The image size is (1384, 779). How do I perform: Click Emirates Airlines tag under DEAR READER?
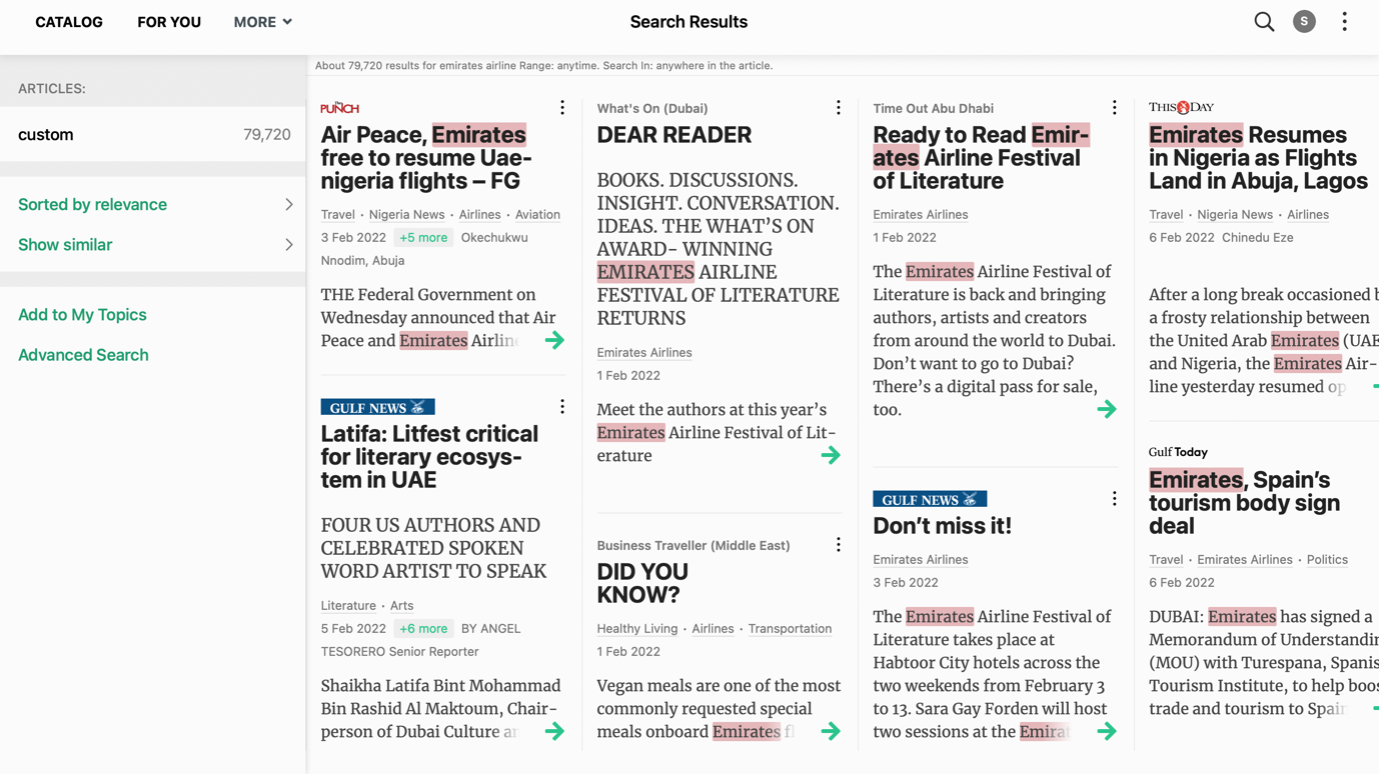coord(644,353)
